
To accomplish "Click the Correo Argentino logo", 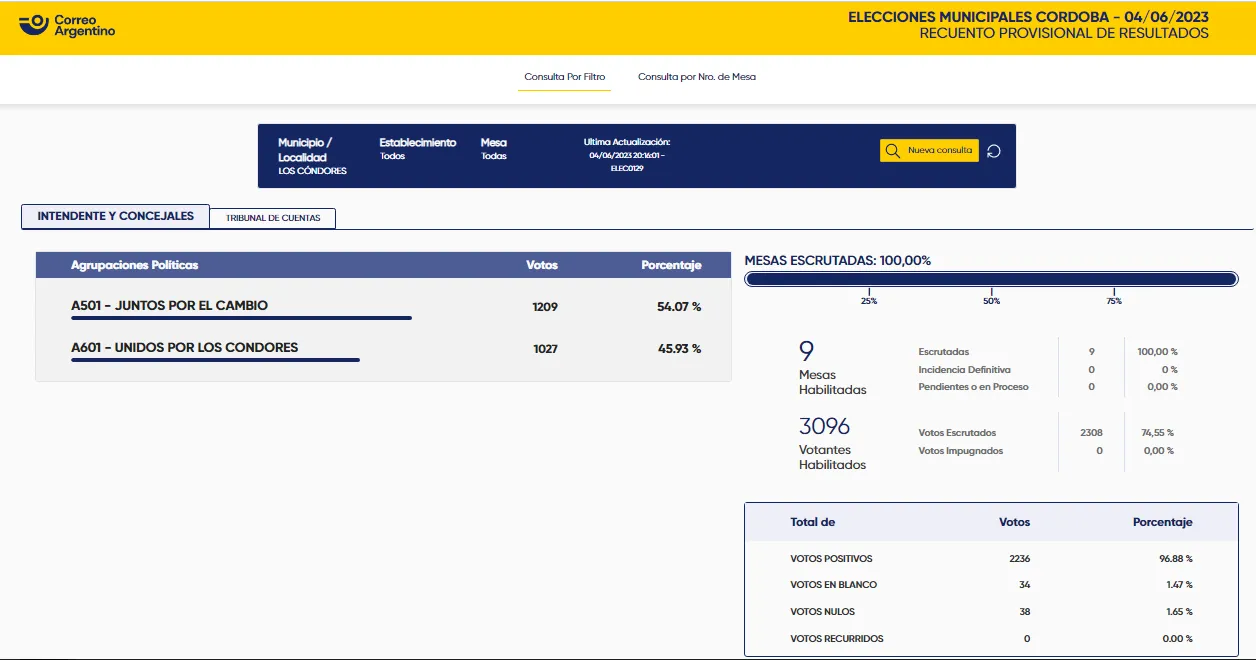I will (x=68, y=25).
